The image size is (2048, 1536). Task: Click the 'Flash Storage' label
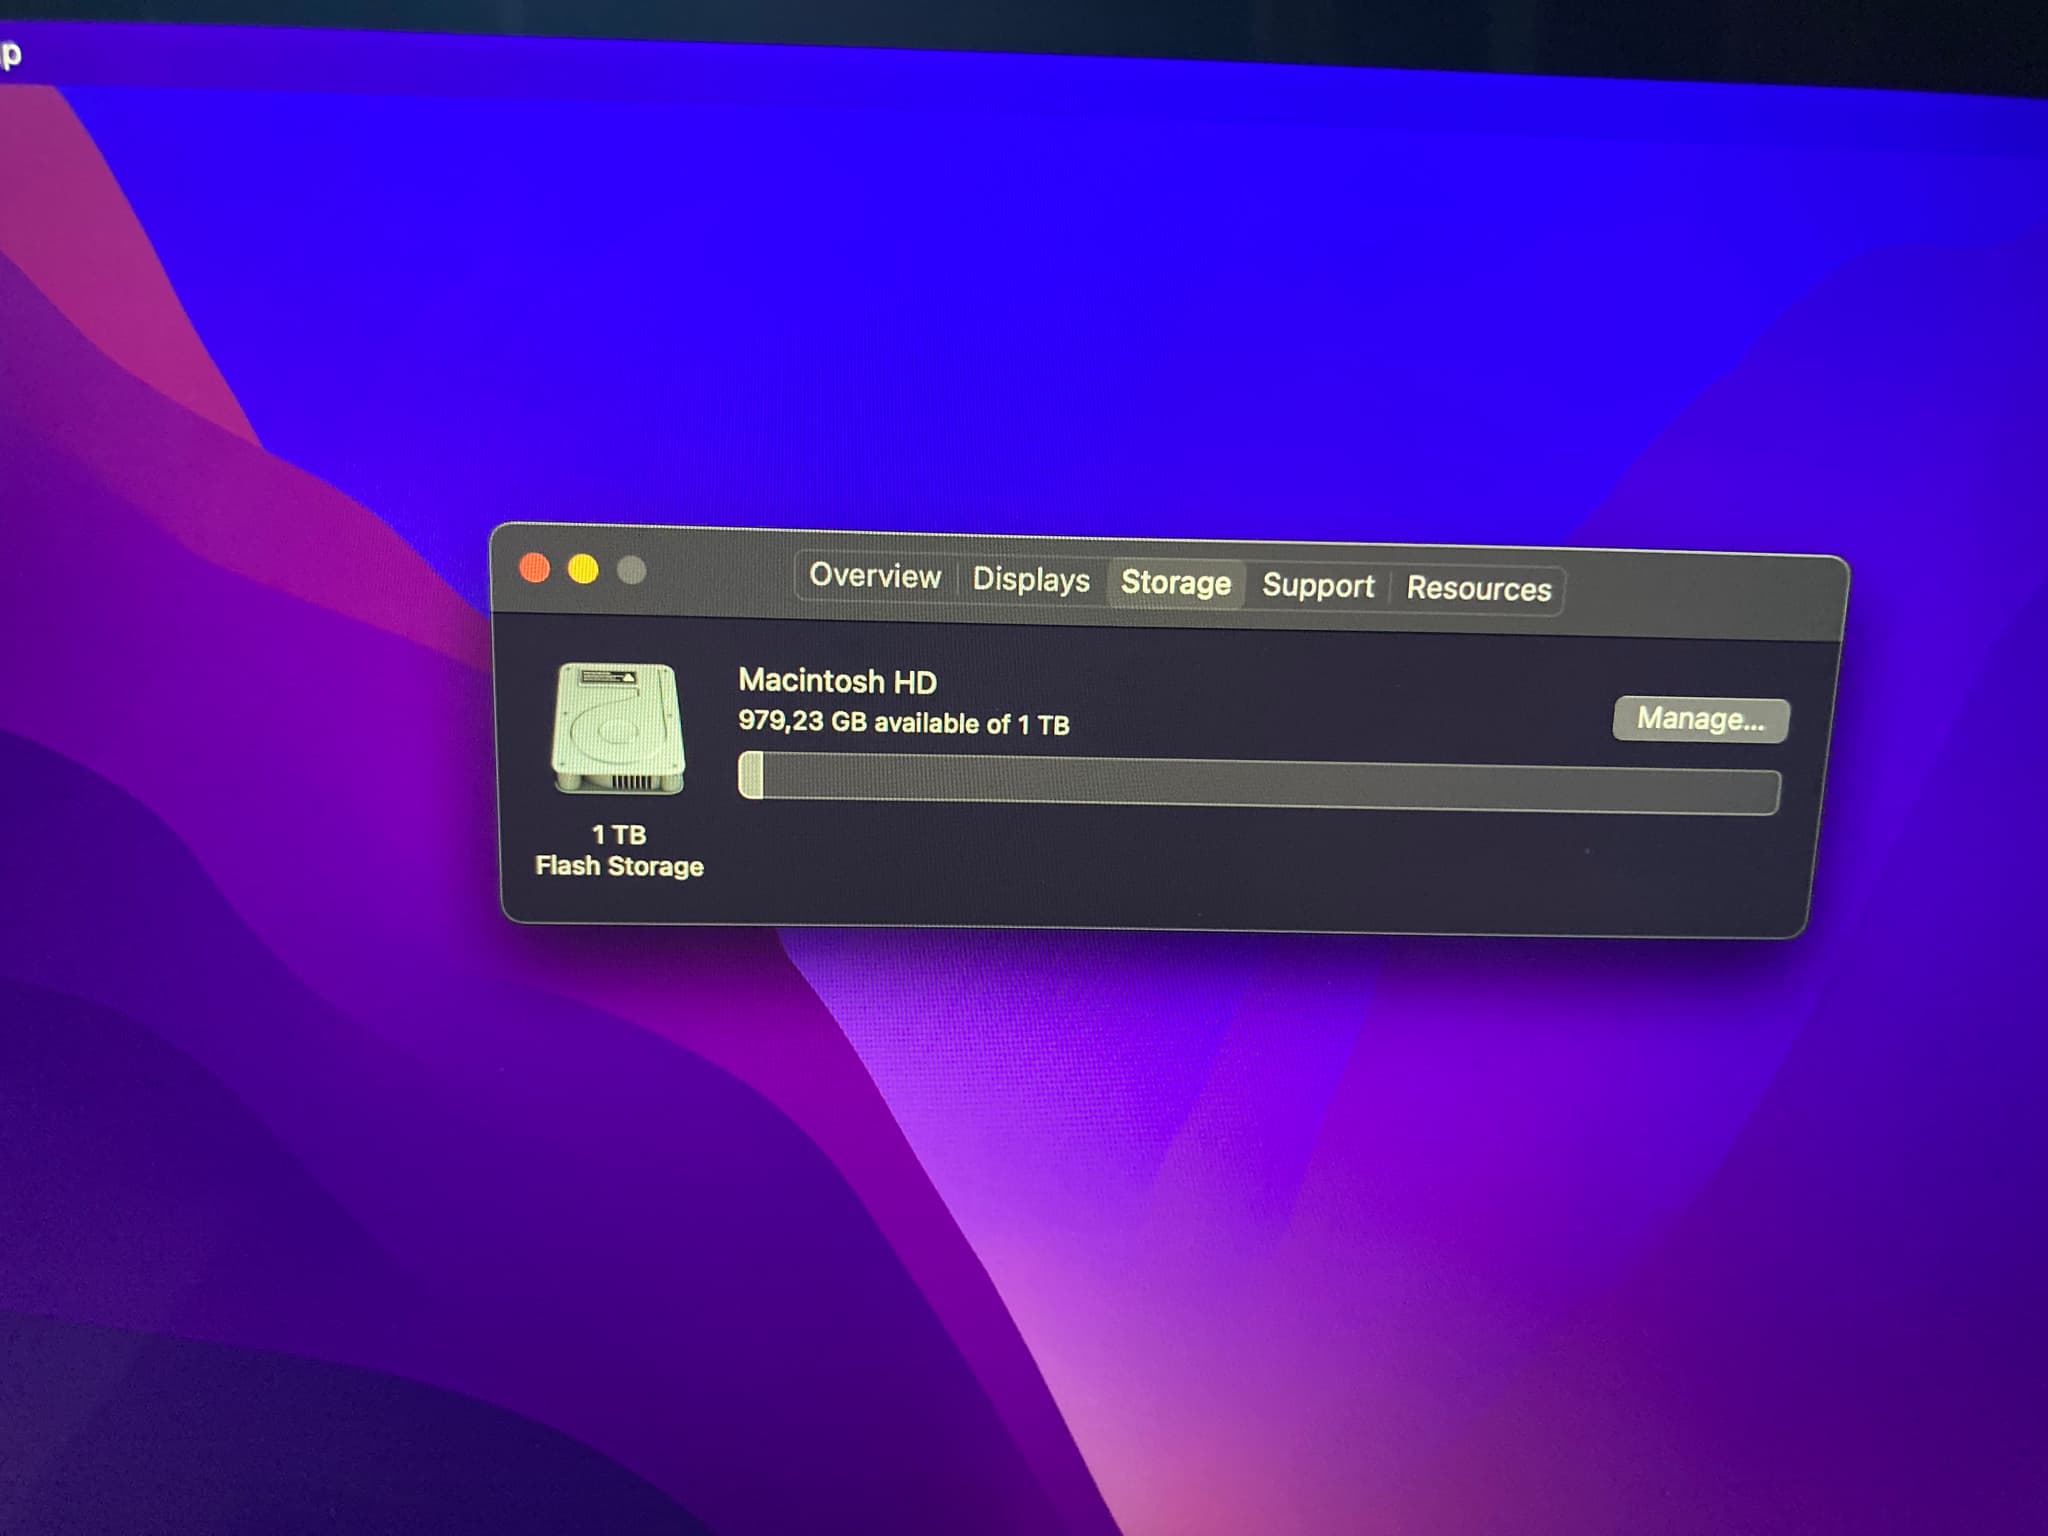tap(619, 866)
